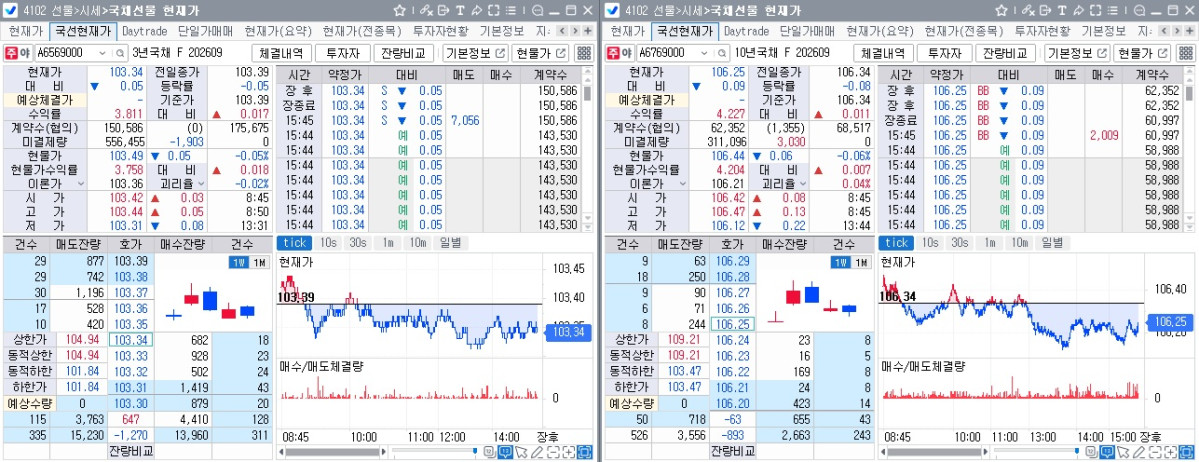Switch to 투자자현황 tab in left window
The width and height of the screenshot is (1199, 462).
[440, 31]
